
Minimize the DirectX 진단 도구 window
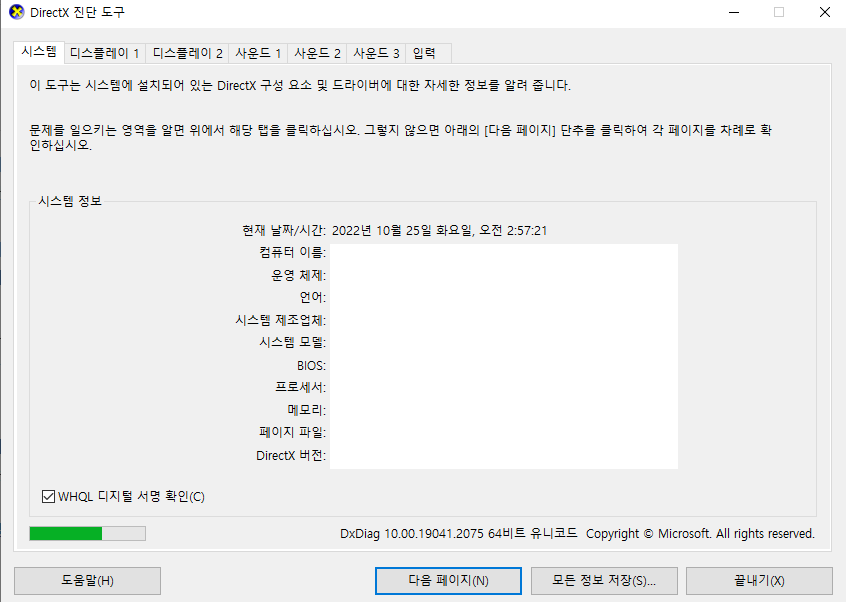pos(734,12)
